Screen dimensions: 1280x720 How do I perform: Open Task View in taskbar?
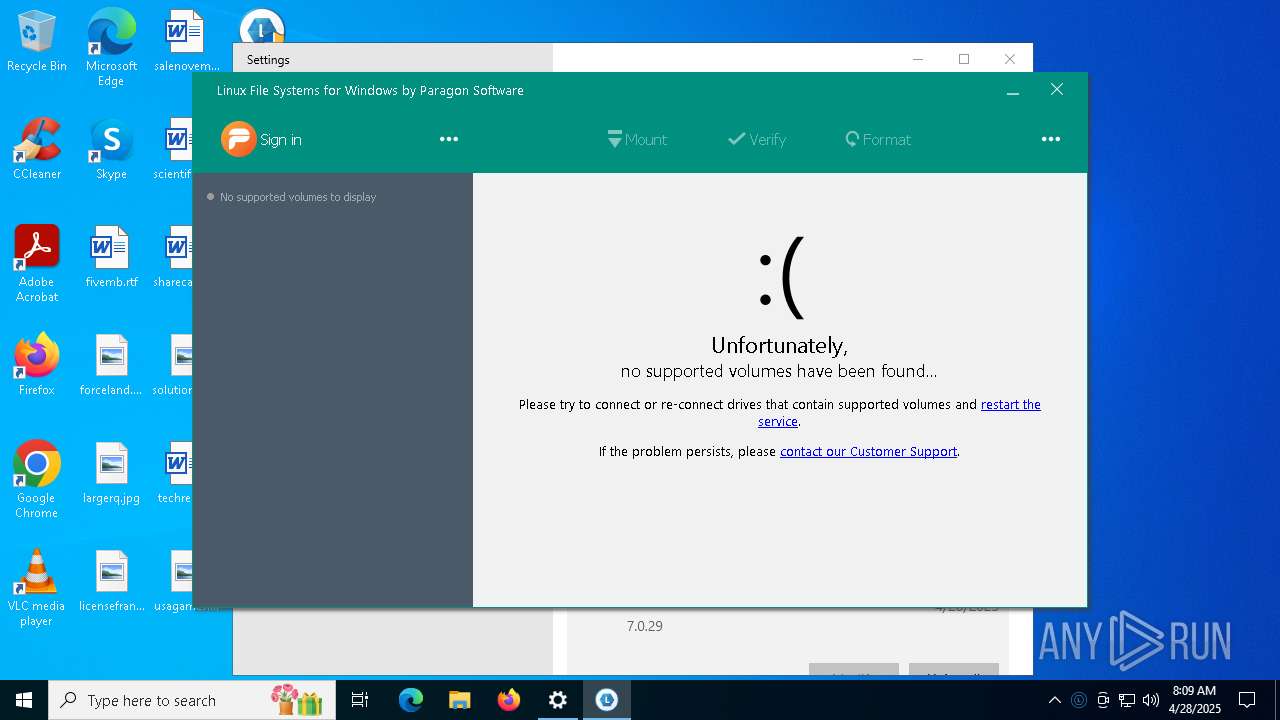tap(360, 700)
